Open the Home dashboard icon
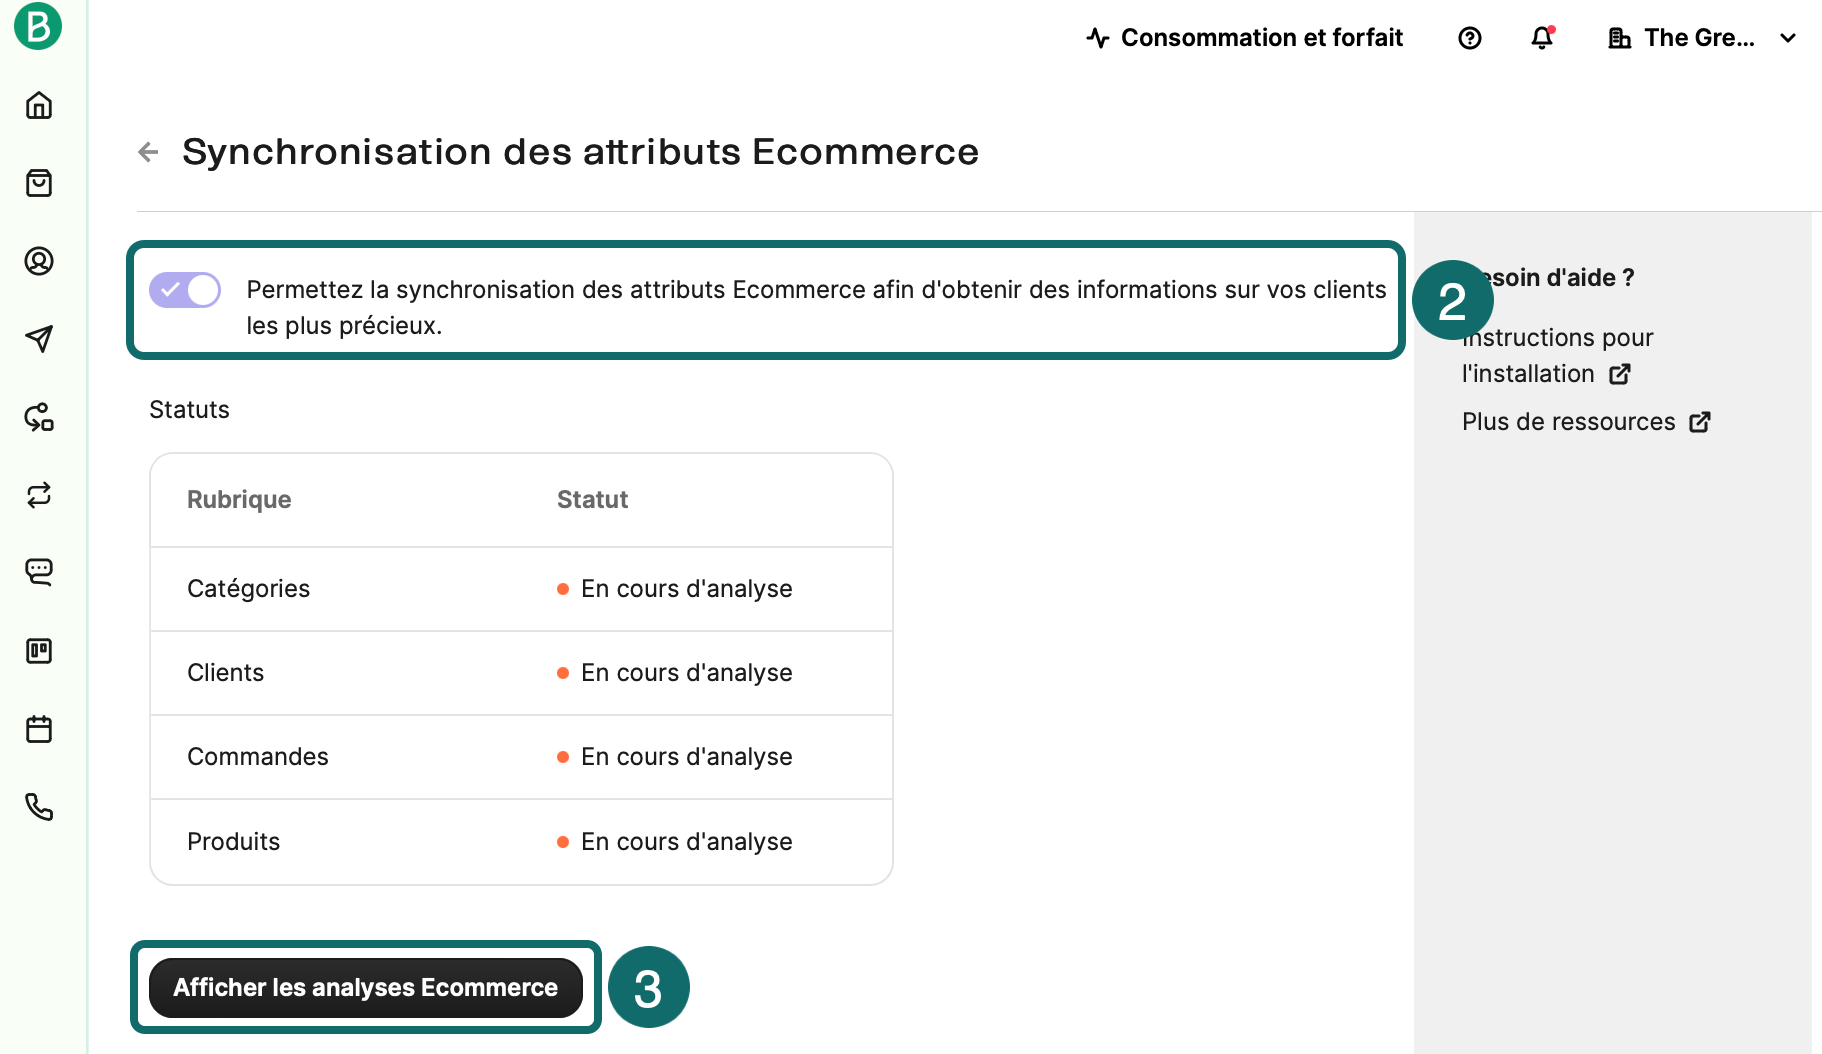Screen dimensions: 1822x1054 click(x=38, y=106)
